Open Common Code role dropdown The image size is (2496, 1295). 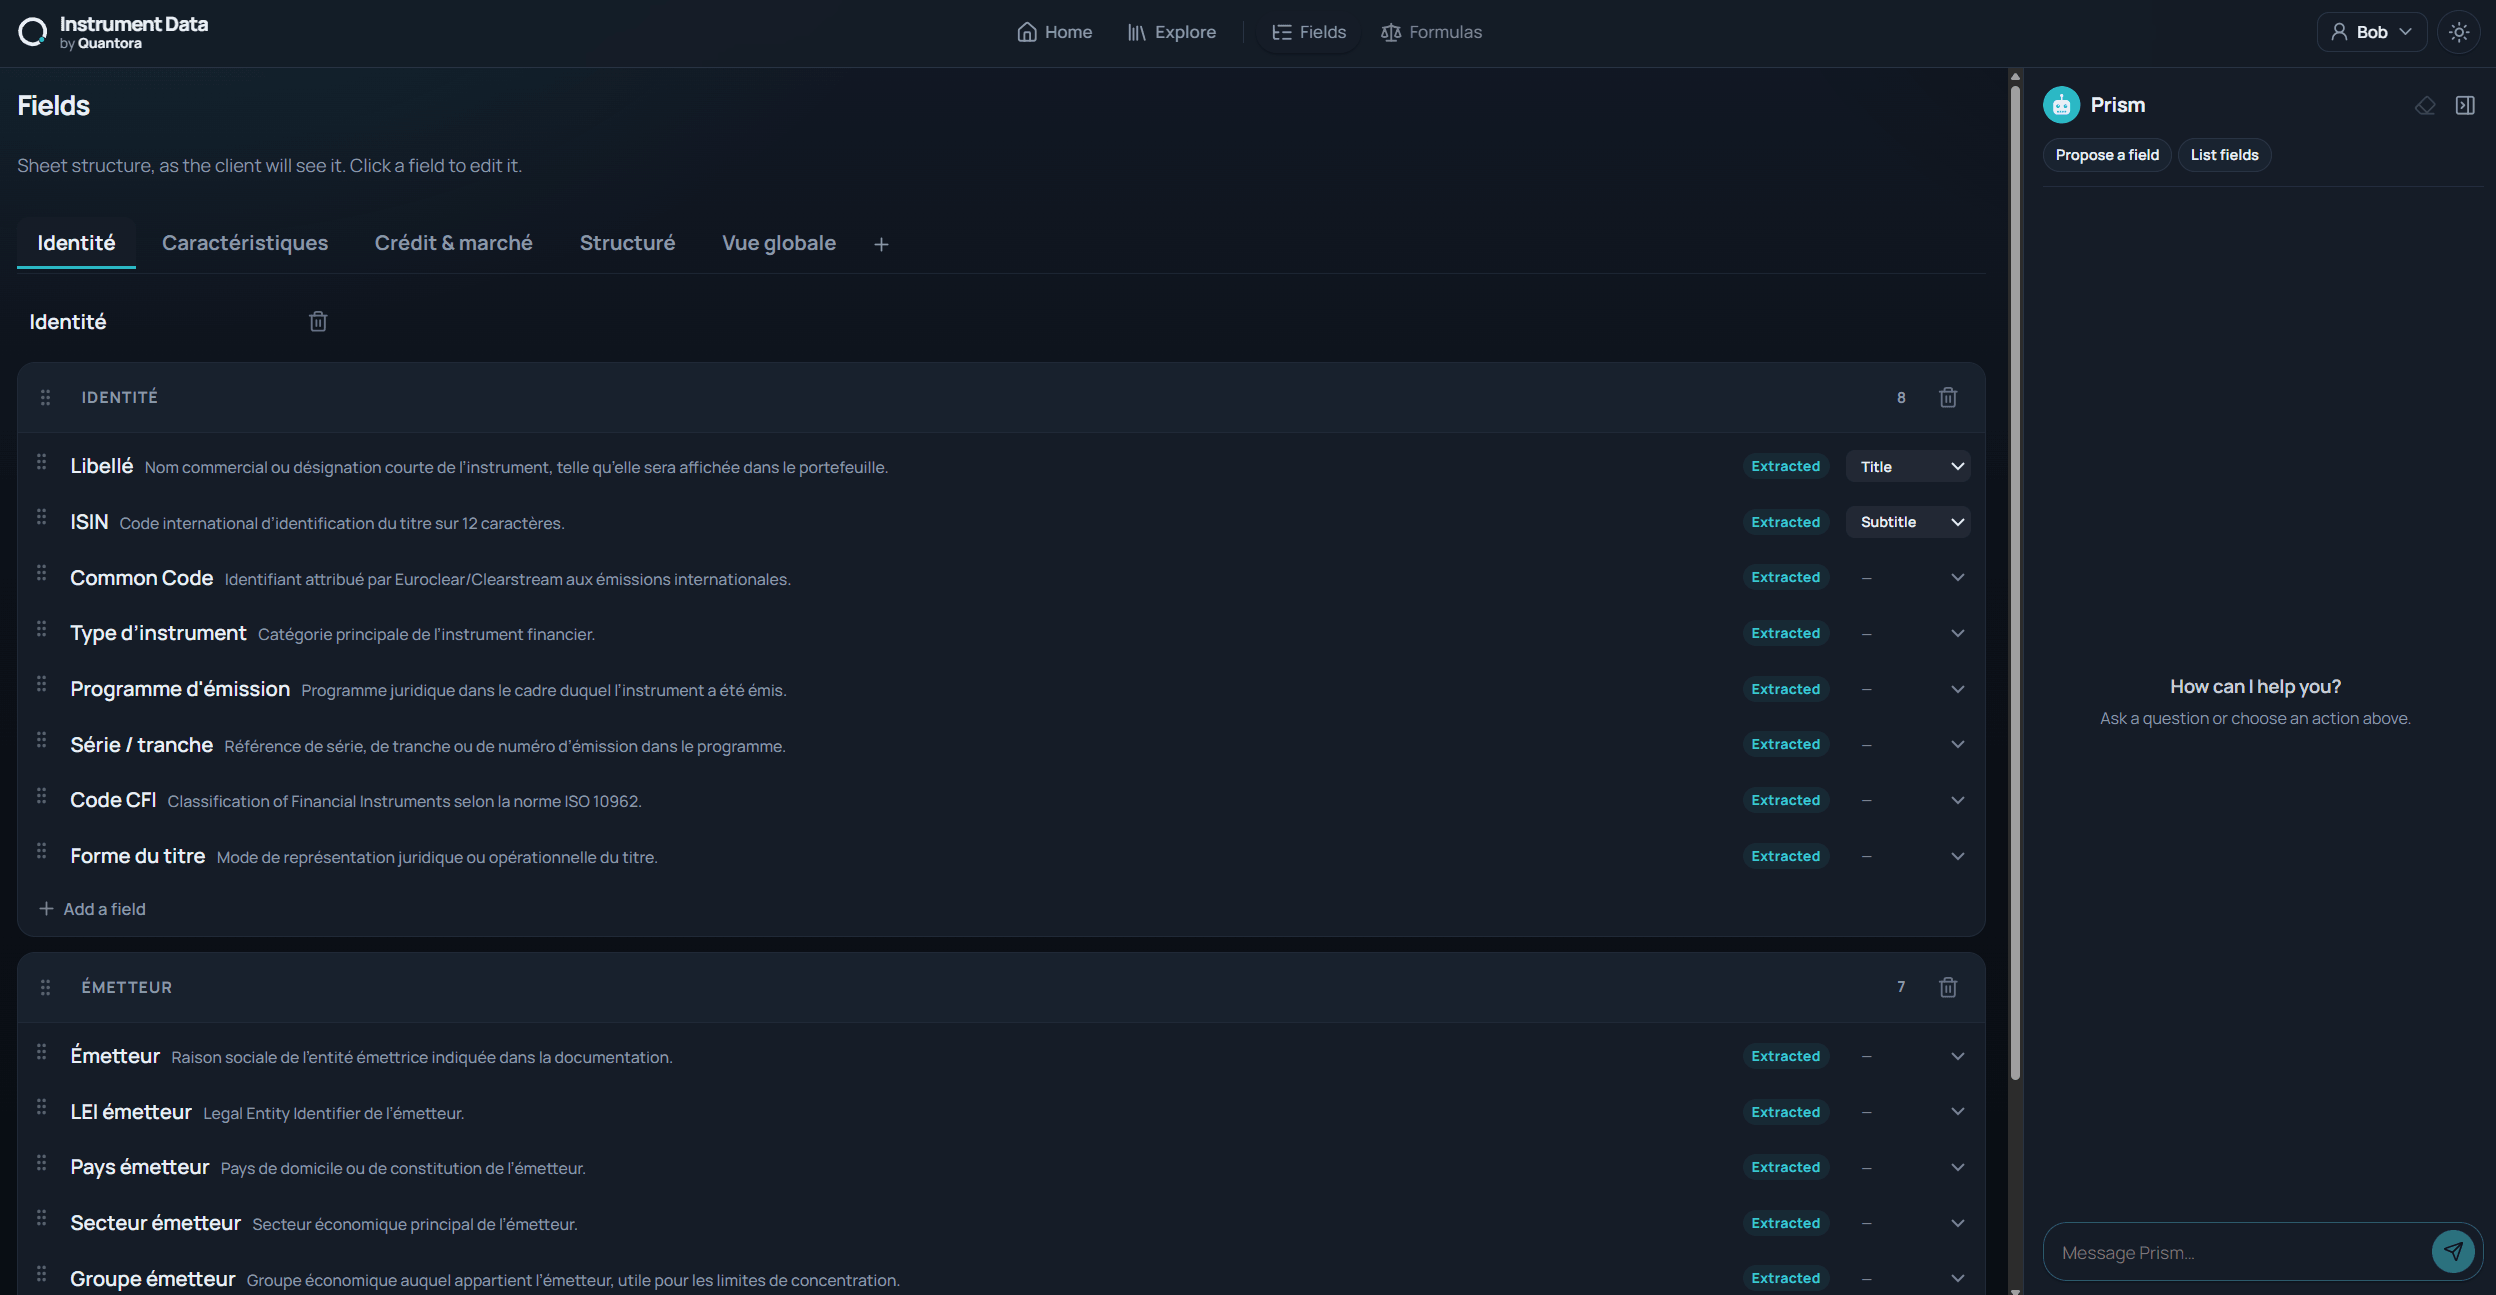(x=1908, y=578)
